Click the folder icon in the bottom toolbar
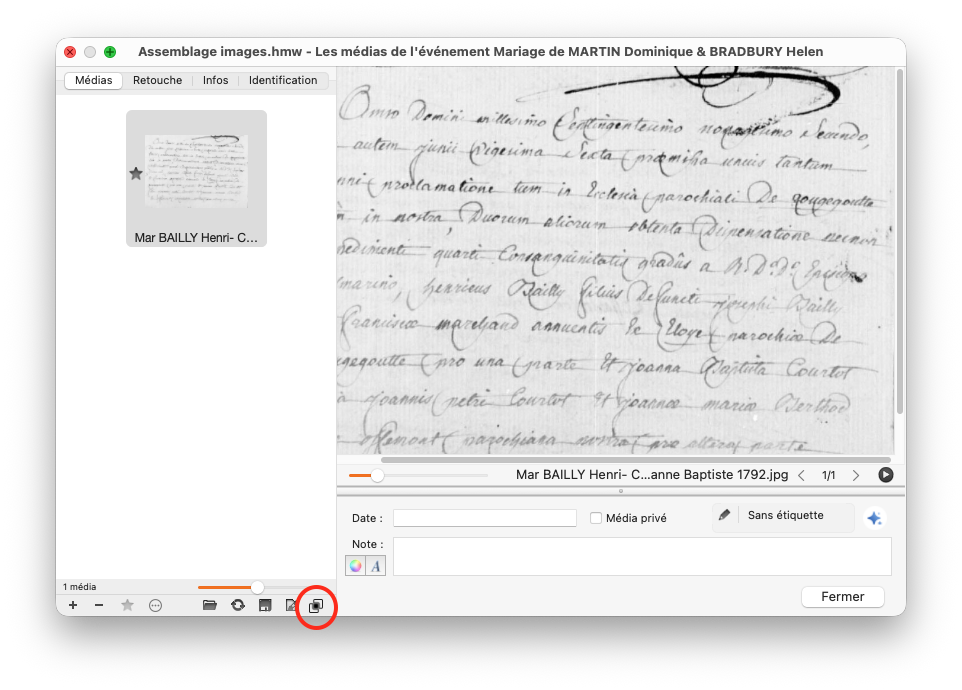The height and width of the screenshot is (690, 962). 210,605
